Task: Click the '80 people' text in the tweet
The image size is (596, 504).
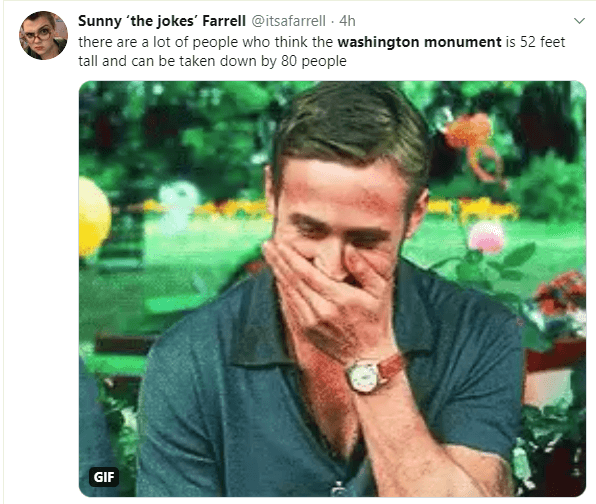Action: tap(314, 61)
